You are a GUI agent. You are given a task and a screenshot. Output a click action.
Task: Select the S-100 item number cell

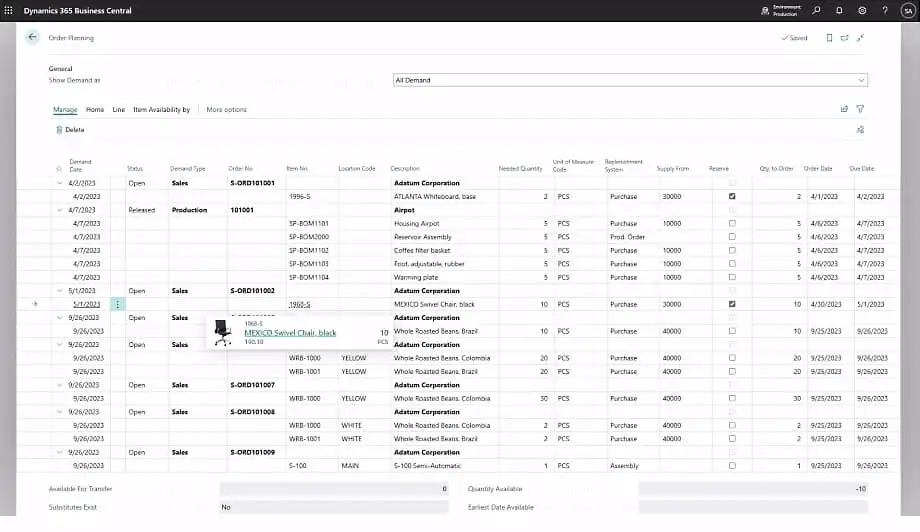(x=297, y=466)
